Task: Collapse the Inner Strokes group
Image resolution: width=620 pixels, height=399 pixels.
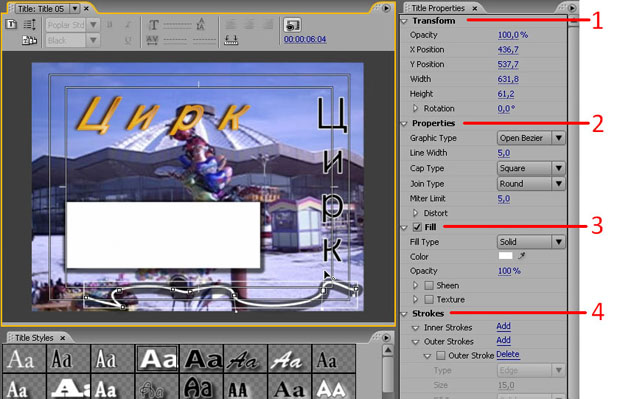Action: (416, 328)
